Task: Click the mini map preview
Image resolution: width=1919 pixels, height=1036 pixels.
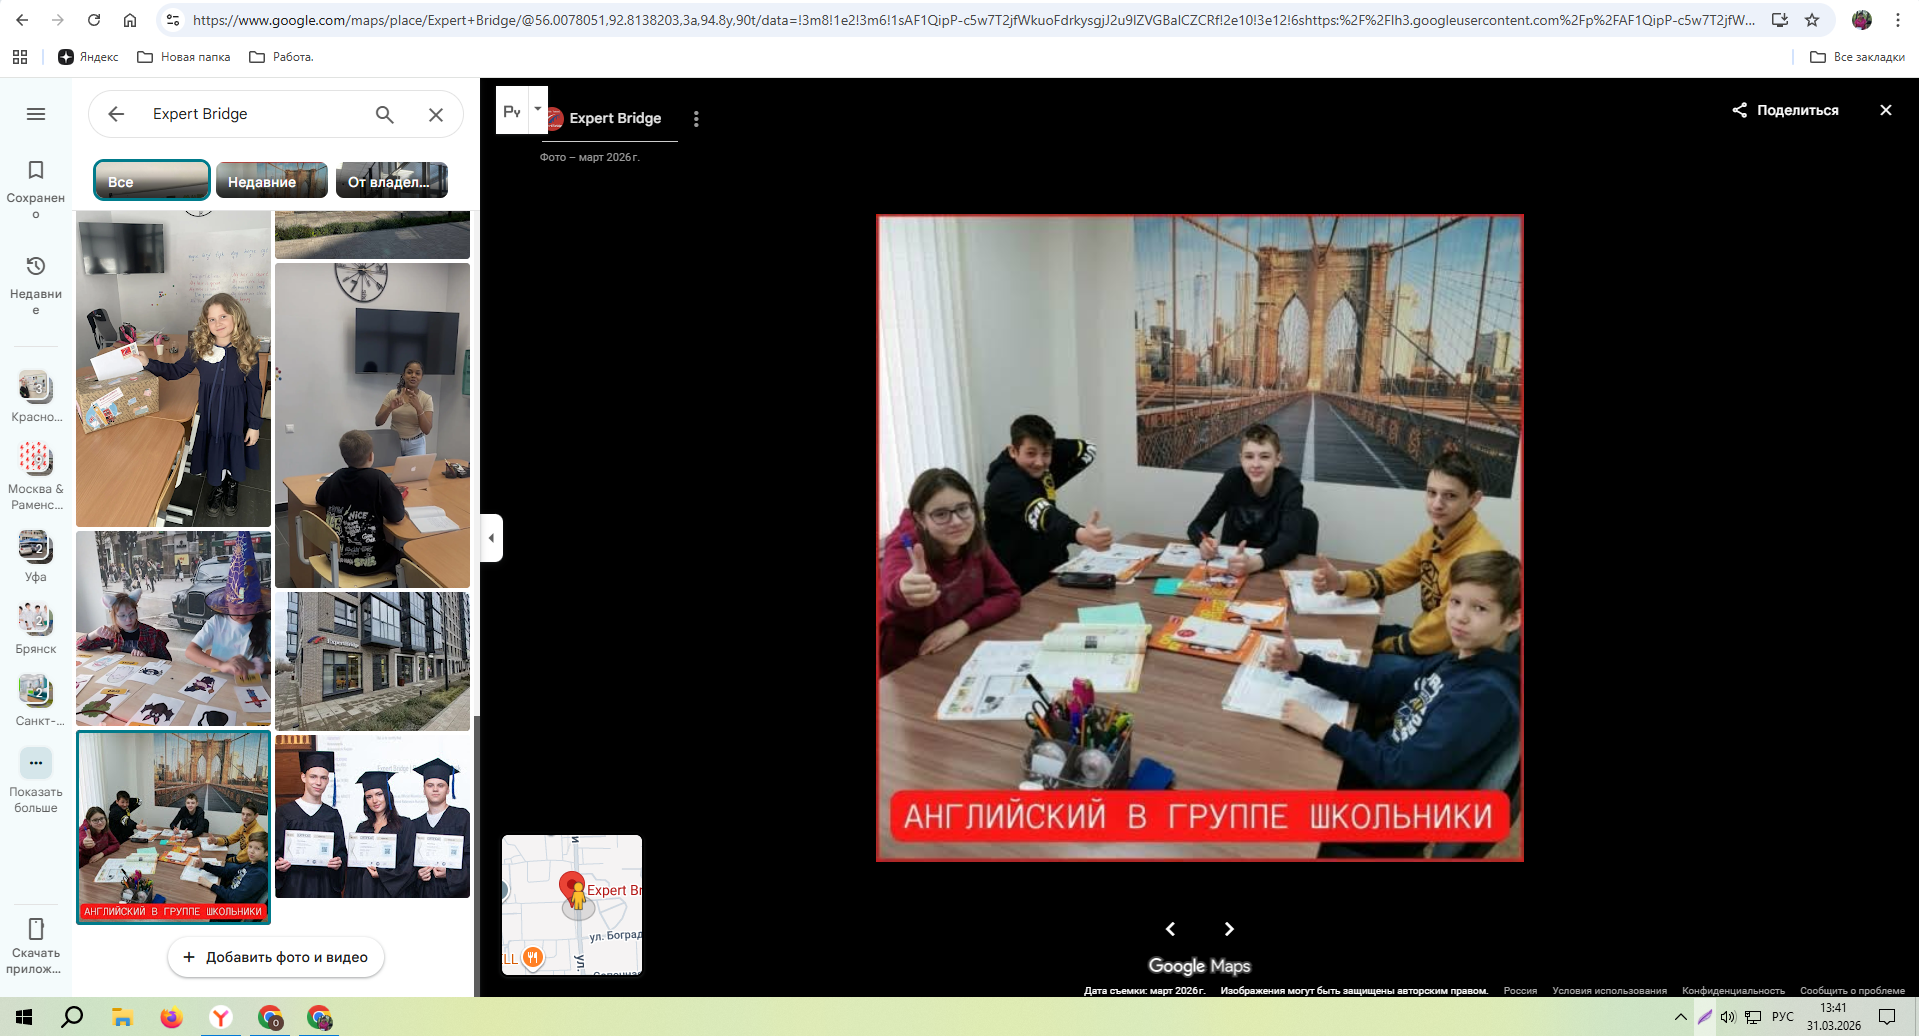Action: click(x=572, y=905)
